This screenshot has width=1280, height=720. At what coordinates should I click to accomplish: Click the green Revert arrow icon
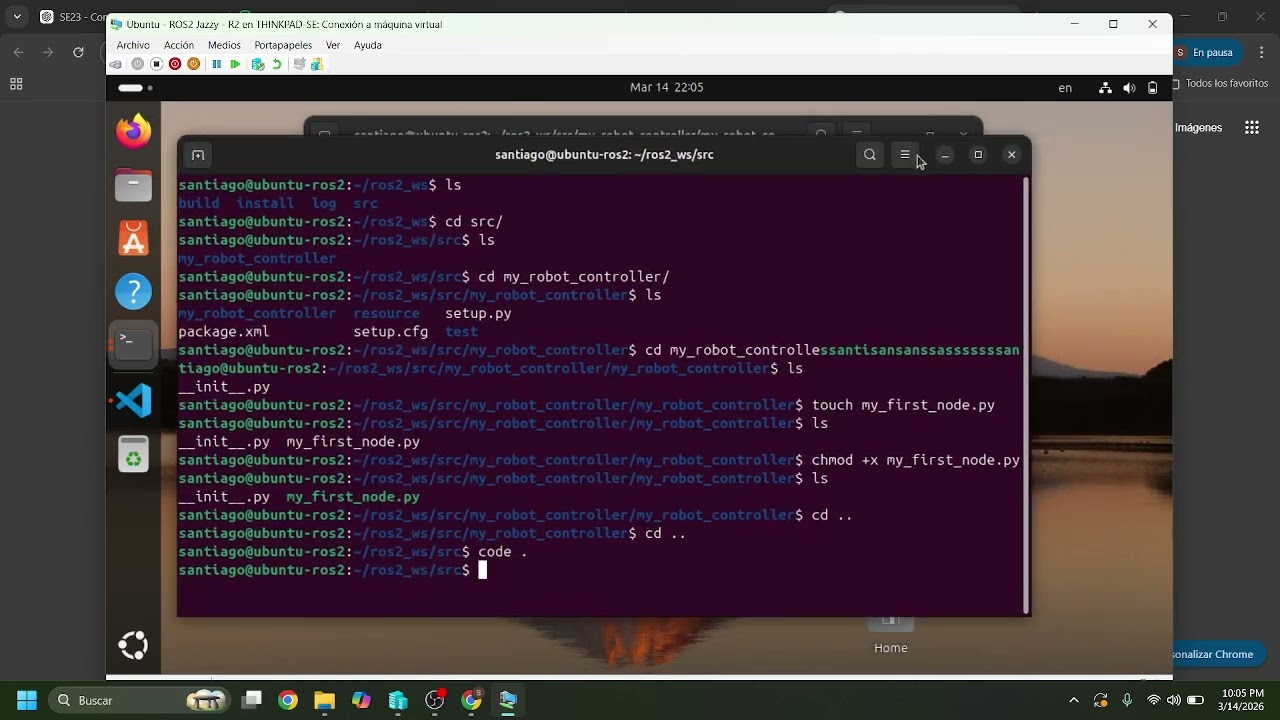pos(277,64)
